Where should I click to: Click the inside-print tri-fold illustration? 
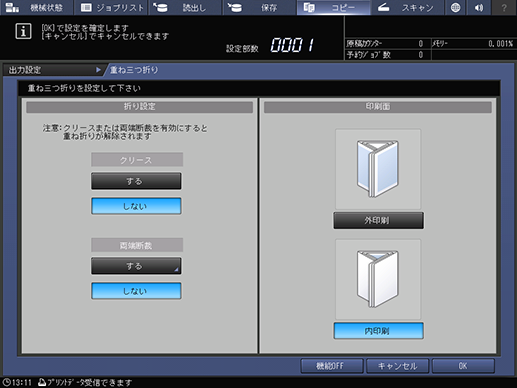tap(378, 279)
